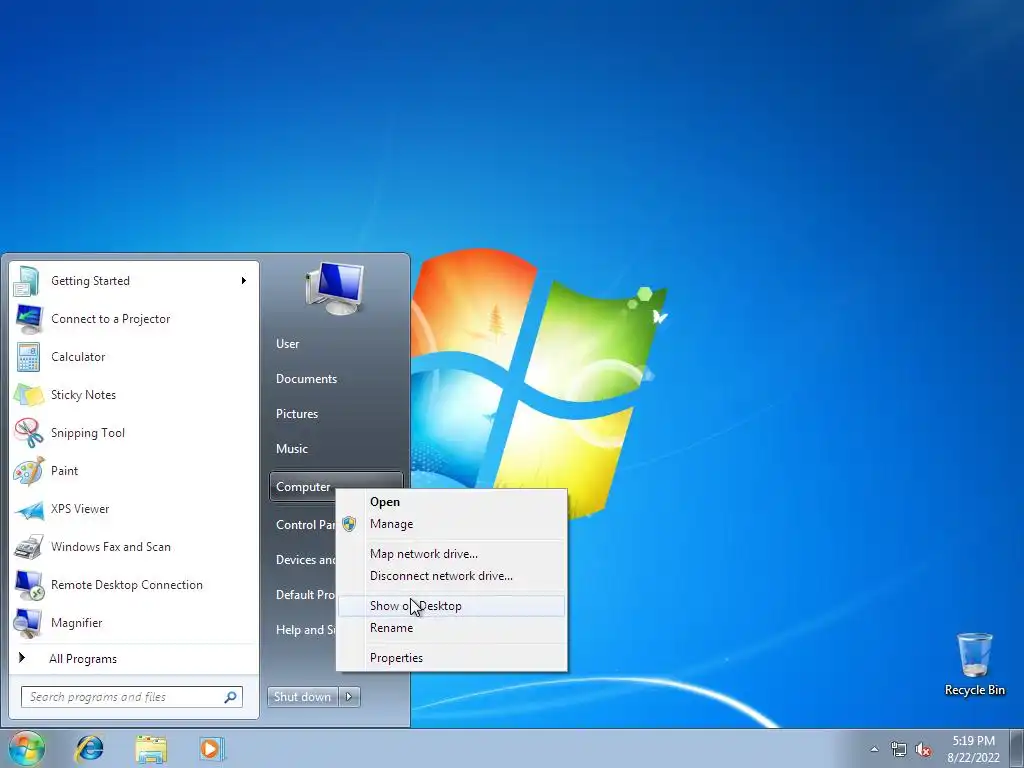Image resolution: width=1024 pixels, height=768 pixels.
Task: Open Properties from context menu
Action: (452, 658)
